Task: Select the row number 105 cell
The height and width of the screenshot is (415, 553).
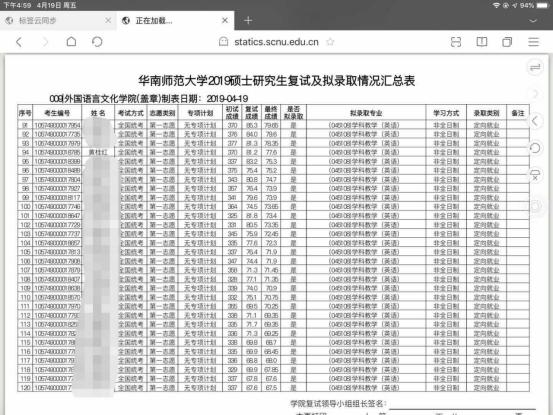Action: (x=25, y=252)
